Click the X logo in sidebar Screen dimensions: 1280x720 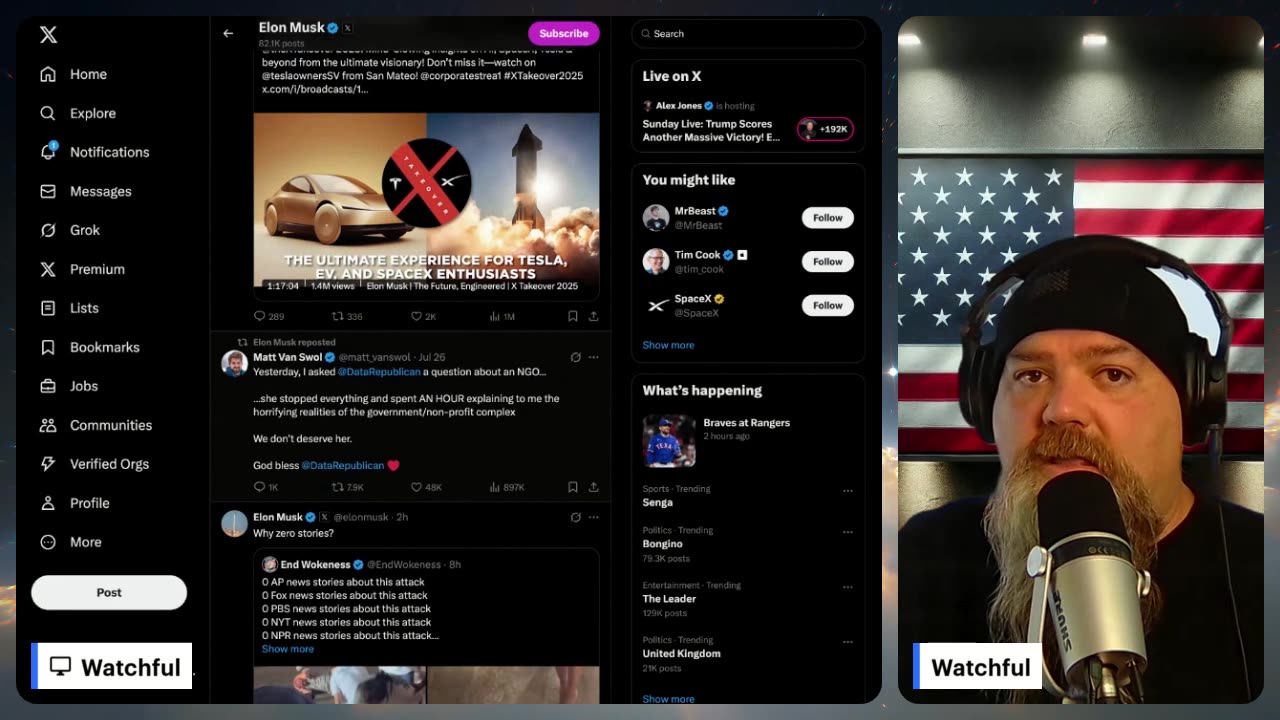[48, 35]
